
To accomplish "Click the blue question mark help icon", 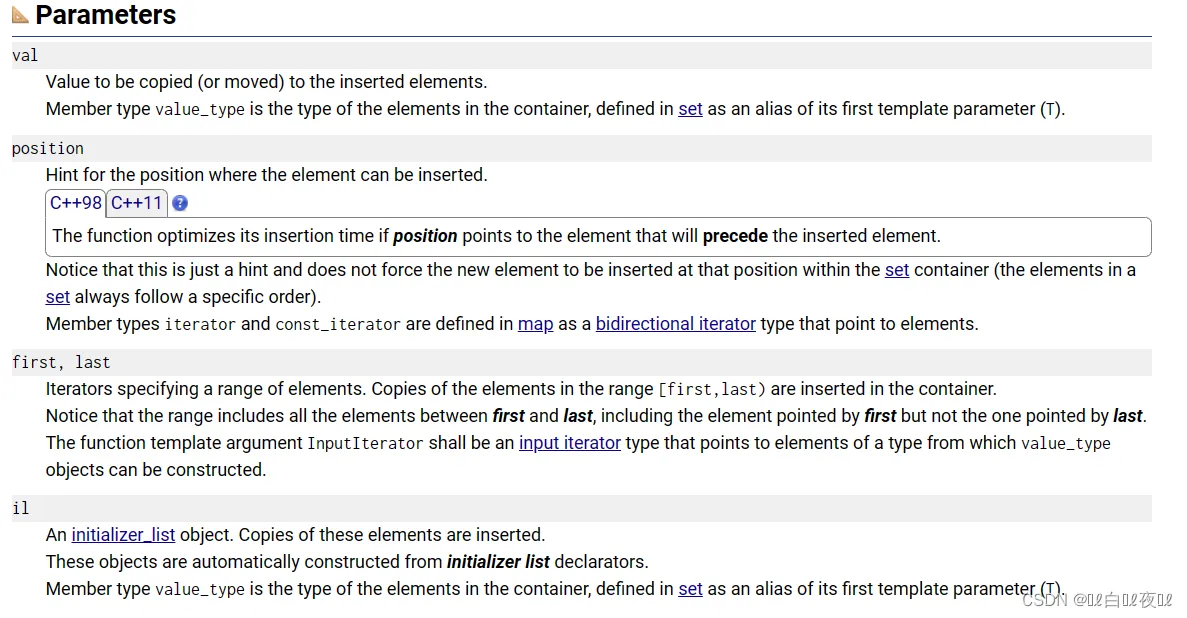I will coord(180,203).
